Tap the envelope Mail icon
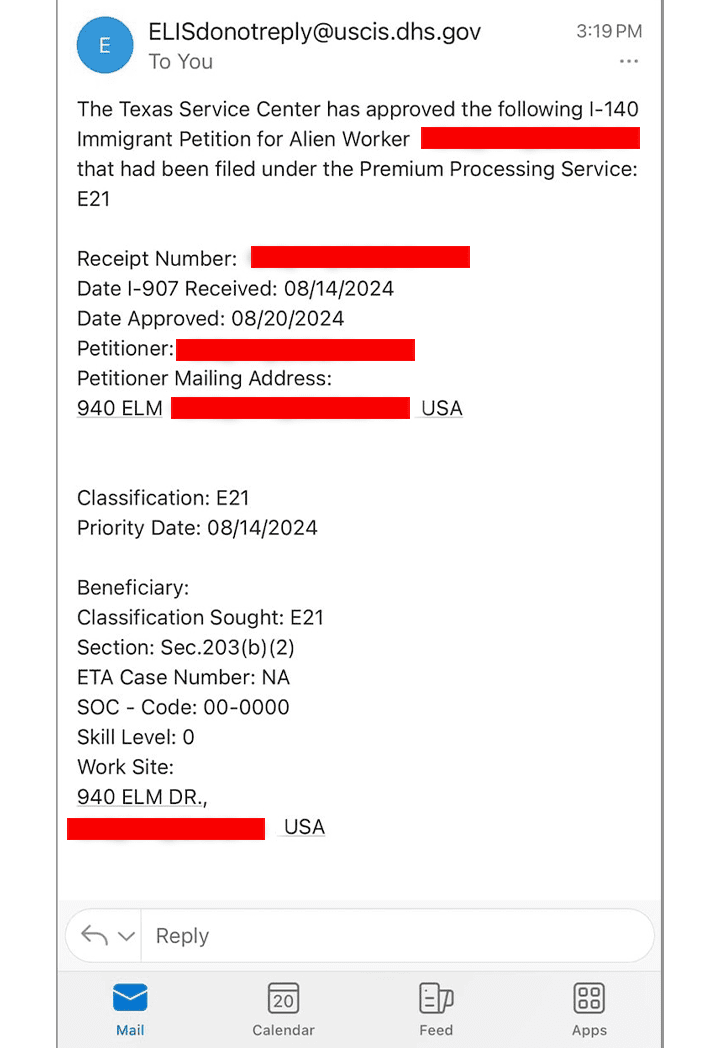 (x=130, y=998)
